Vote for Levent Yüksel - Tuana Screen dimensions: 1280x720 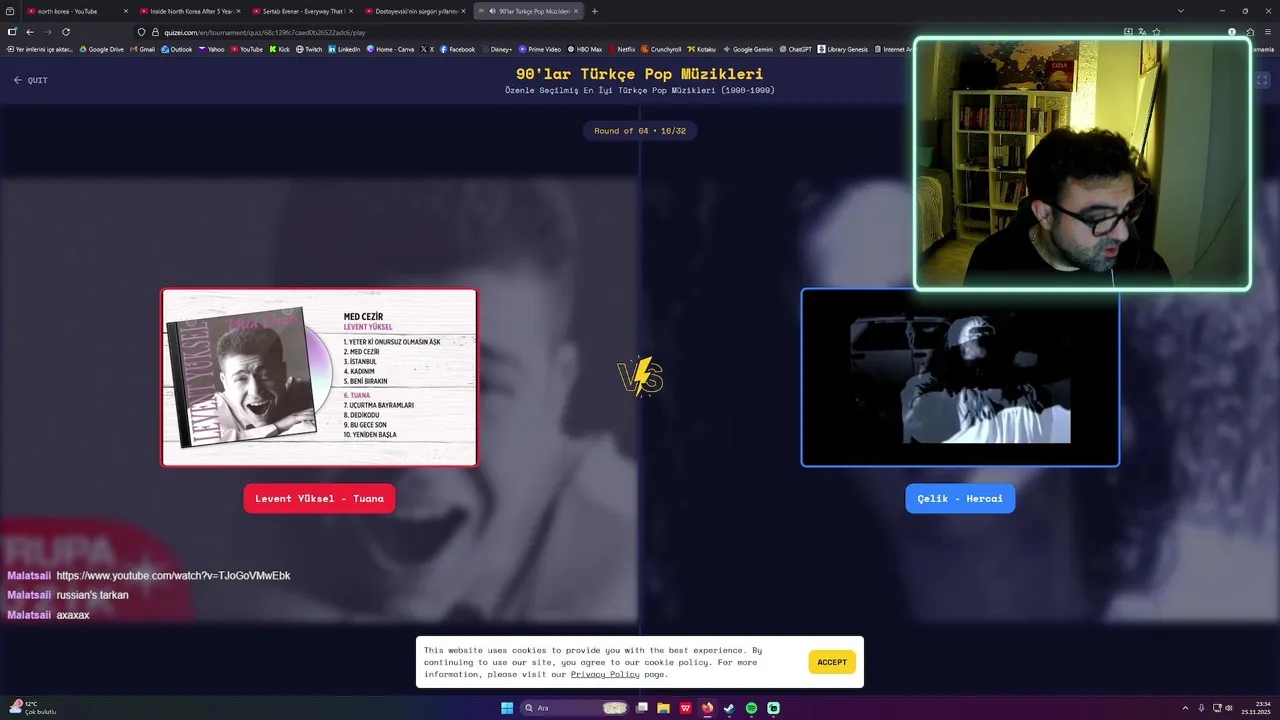319,498
